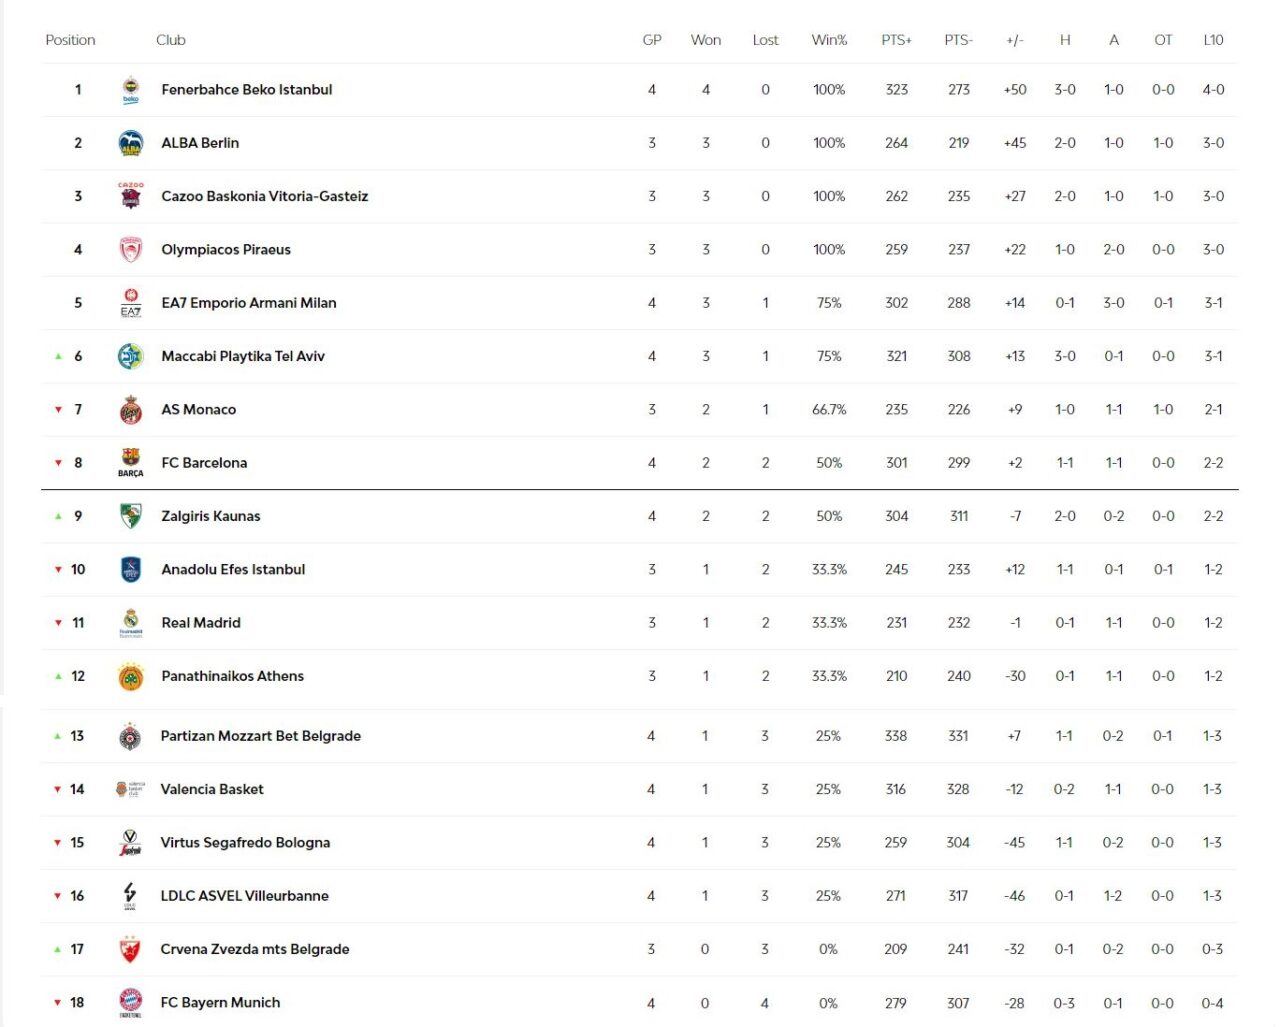
Task: Sort table by PTS+ column header
Action: [x=896, y=40]
